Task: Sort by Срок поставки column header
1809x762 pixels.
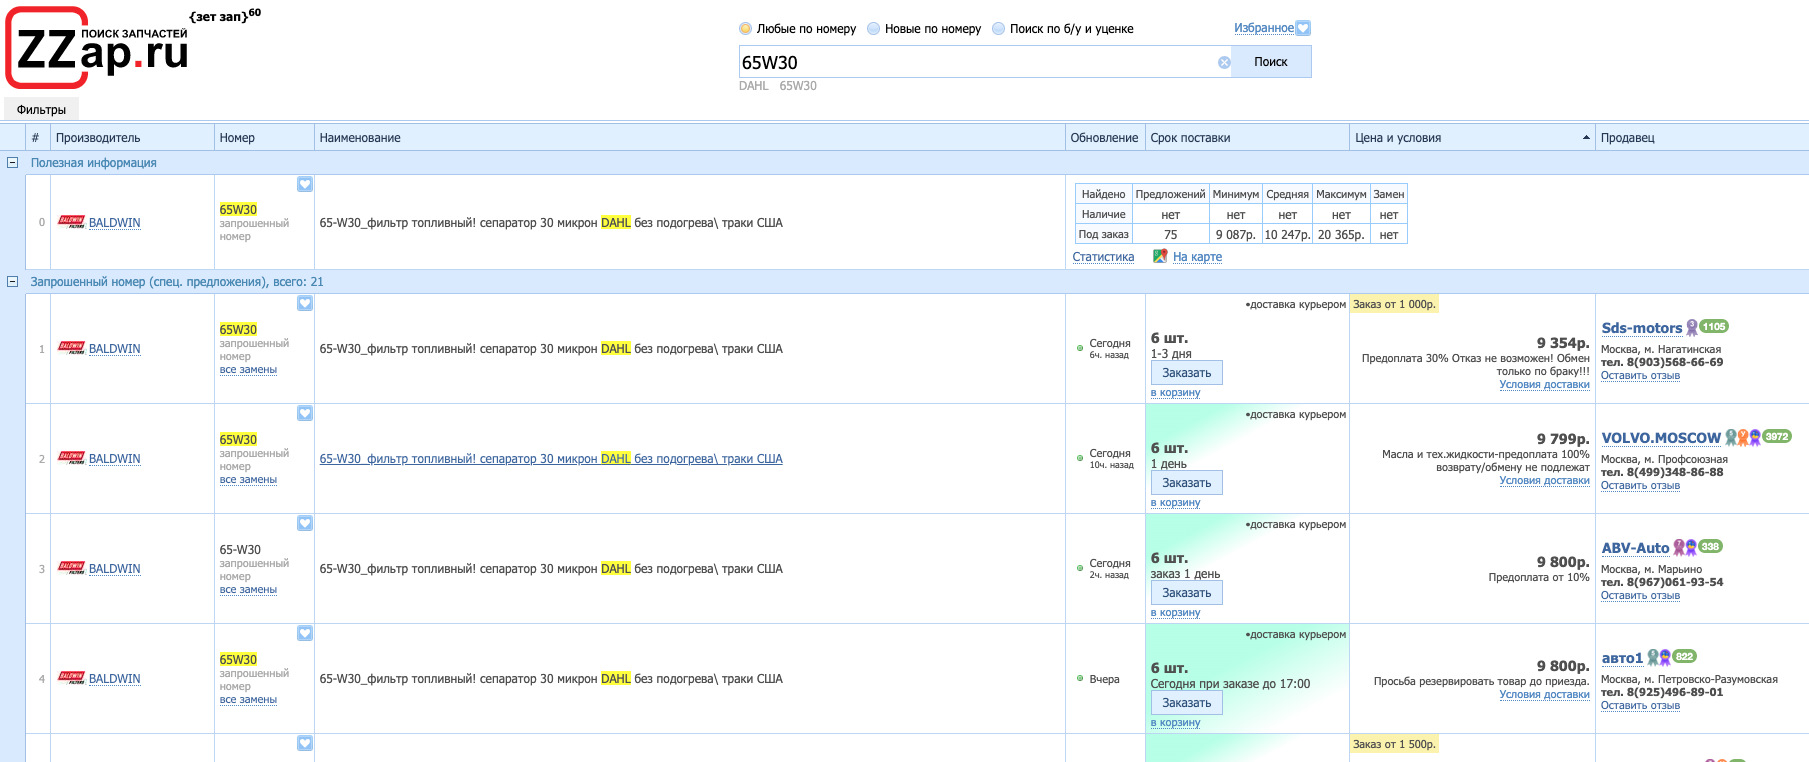Action: (x=1247, y=138)
